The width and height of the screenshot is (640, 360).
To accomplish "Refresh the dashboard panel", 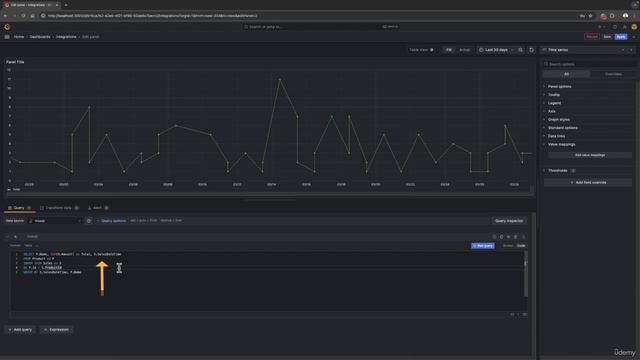I will click(x=531, y=50).
